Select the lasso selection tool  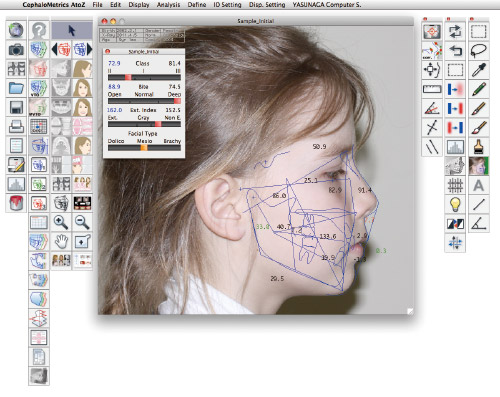[479, 51]
